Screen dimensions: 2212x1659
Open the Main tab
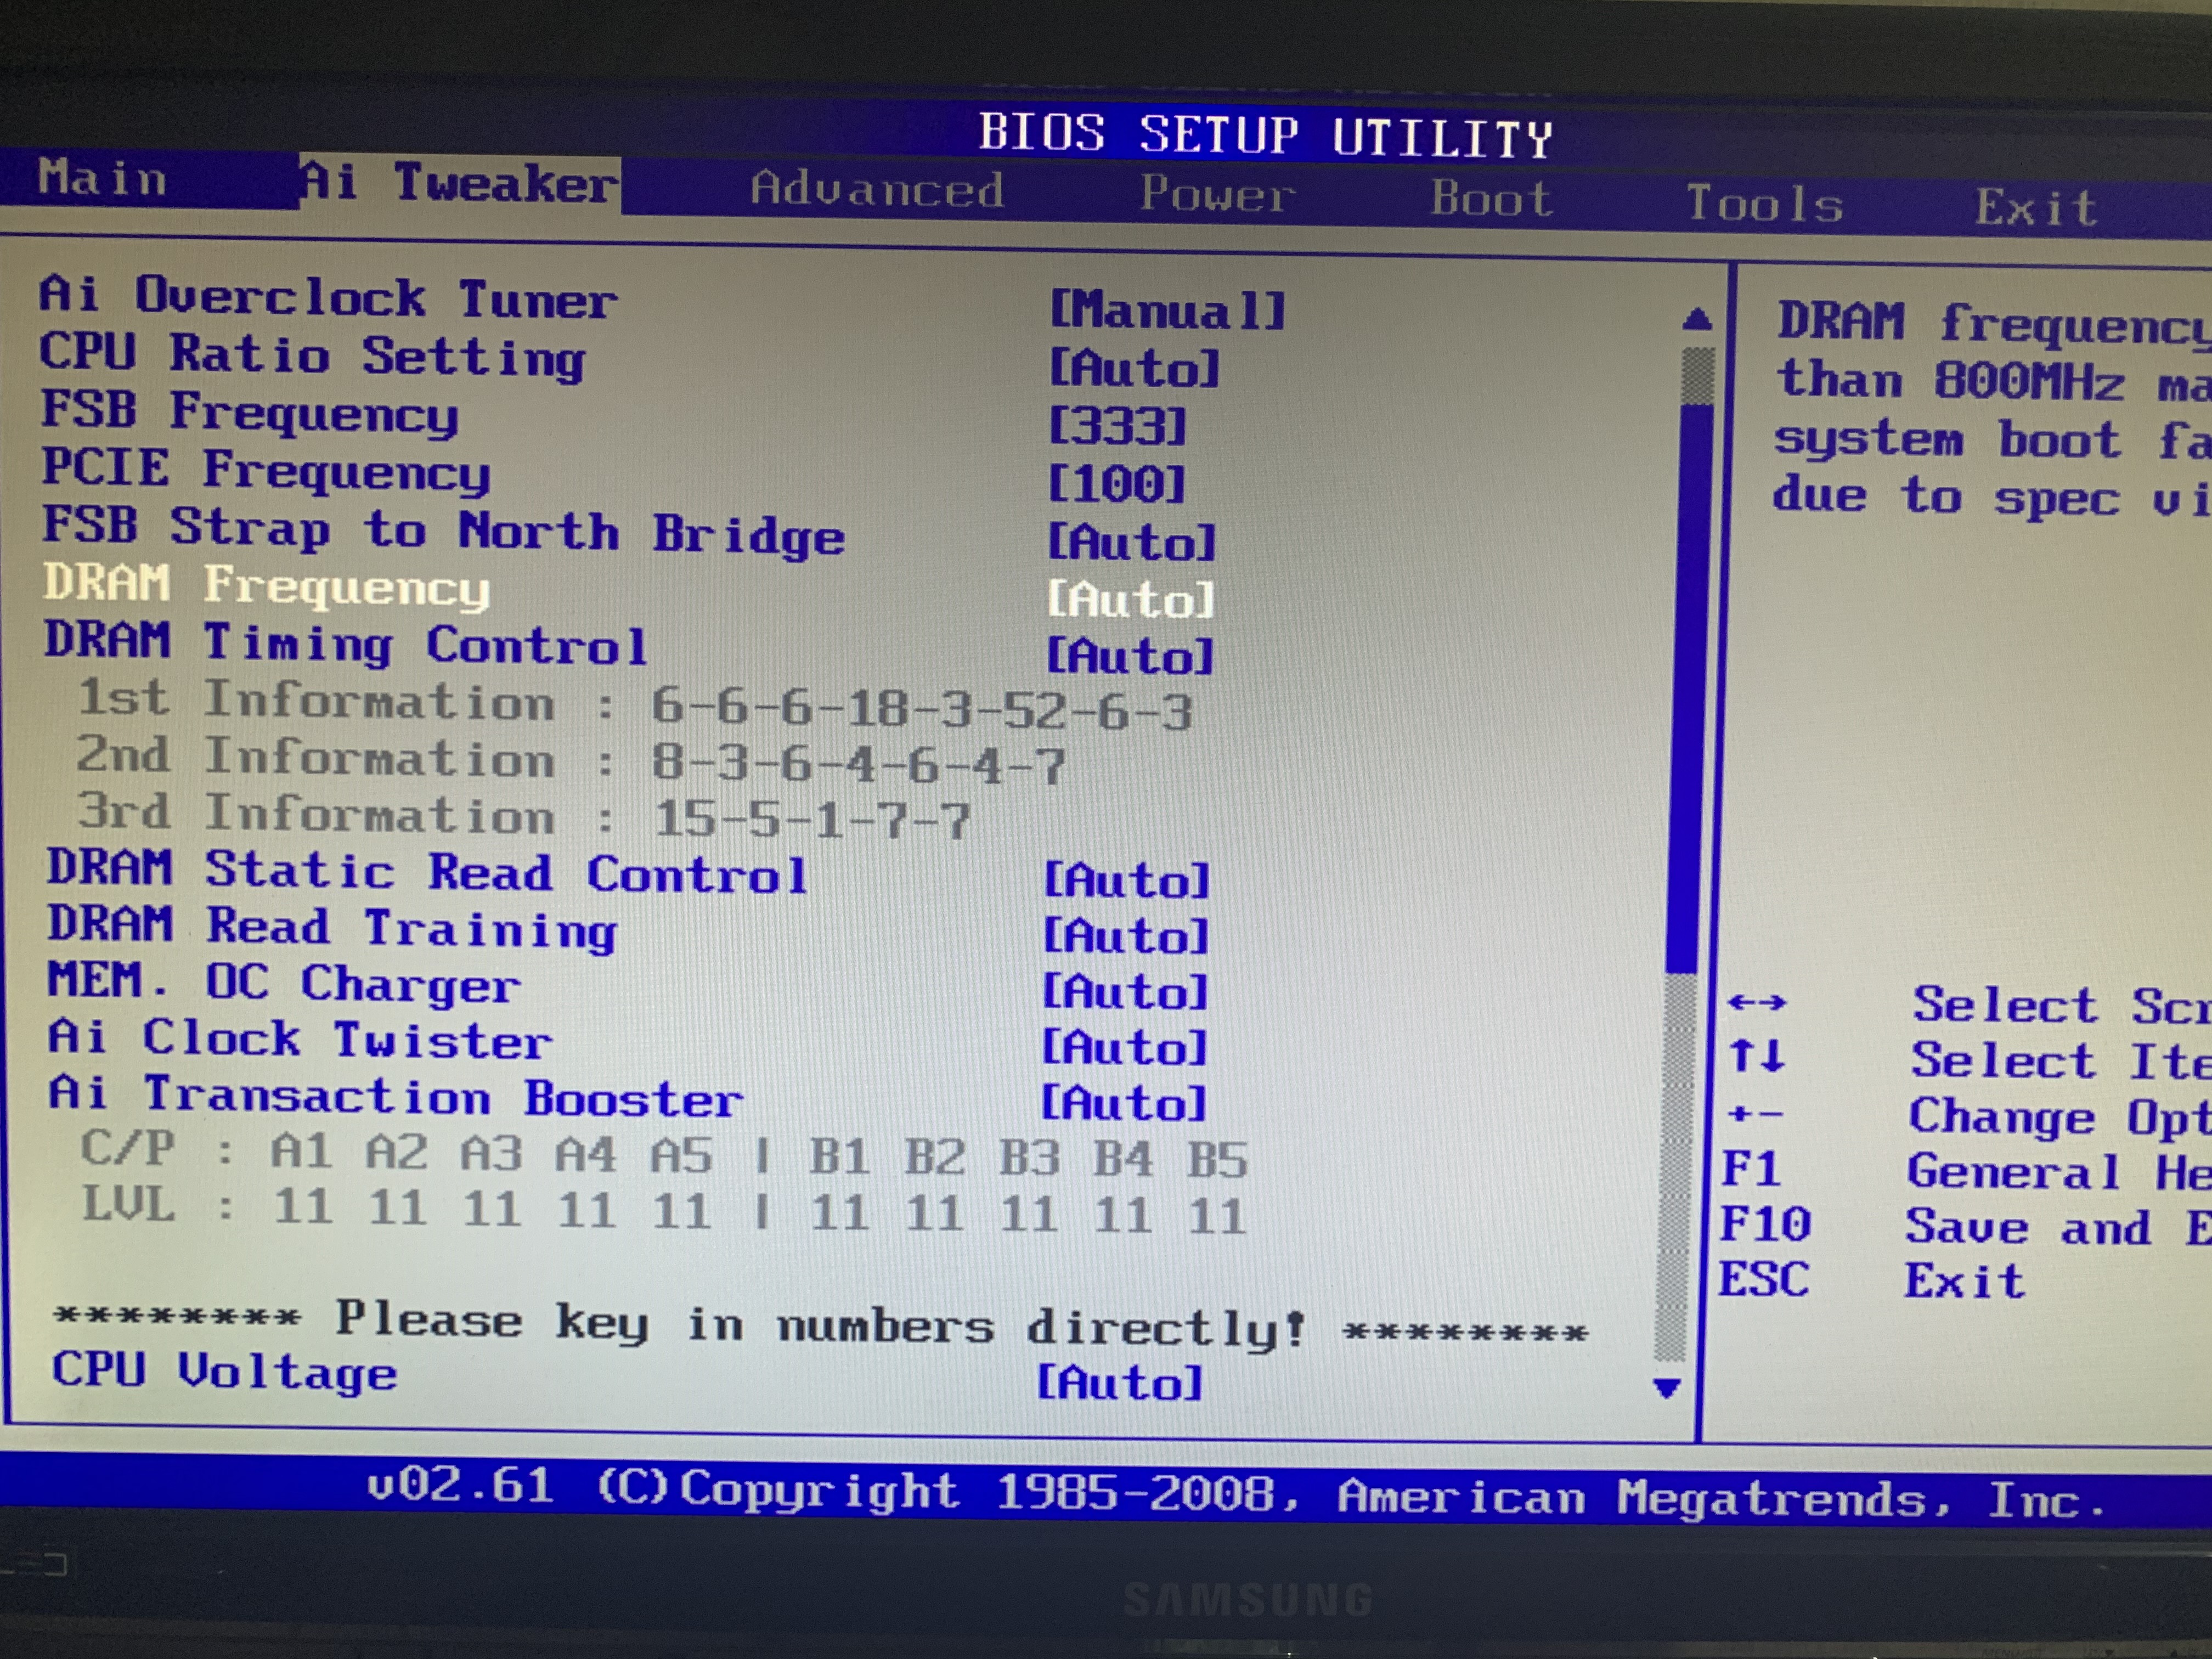(102, 179)
